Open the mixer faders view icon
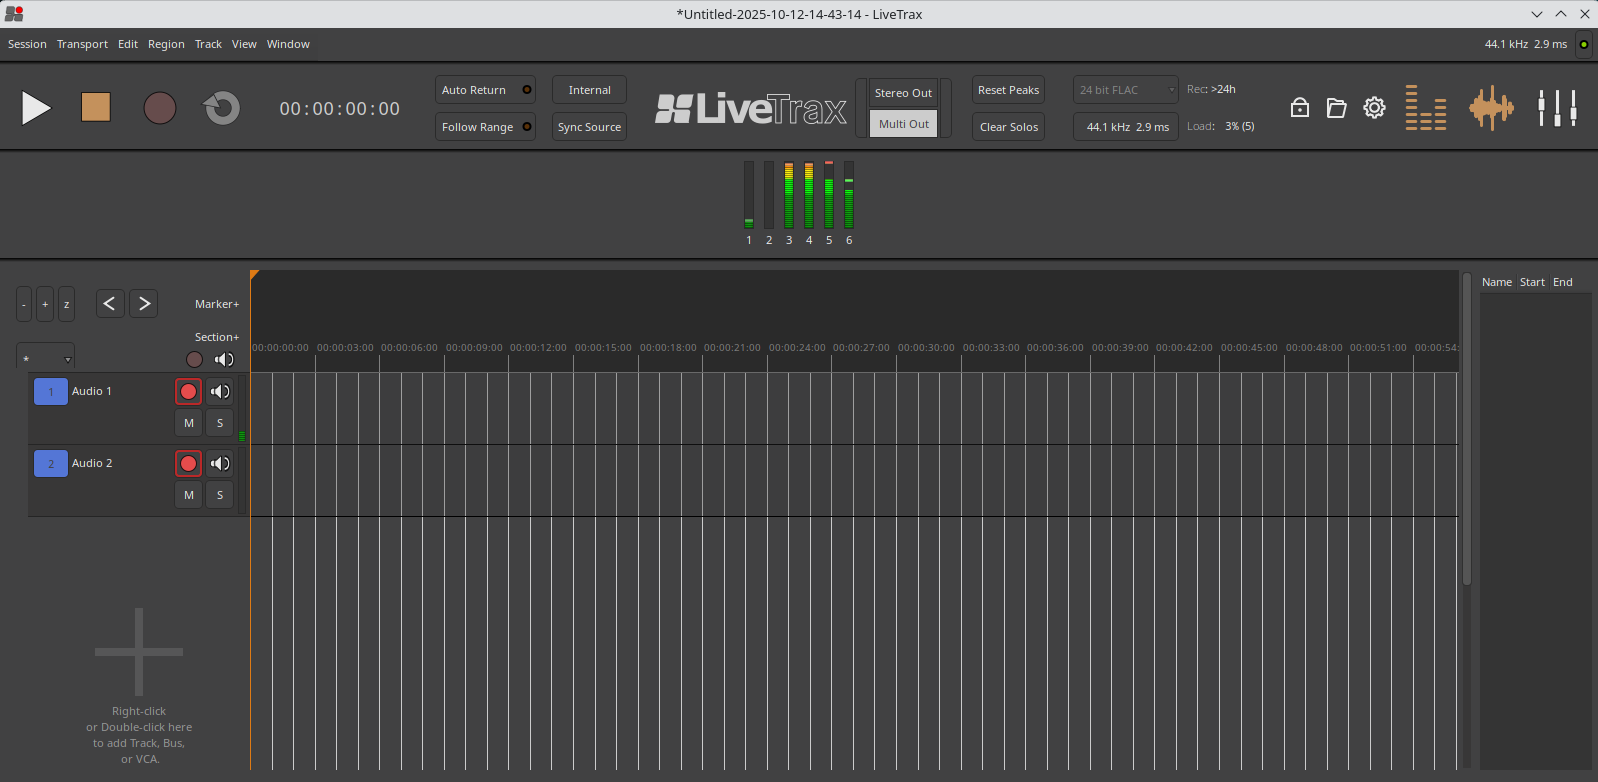Image resolution: width=1598 pixels, height=782 pixels. pos(1557,108)
